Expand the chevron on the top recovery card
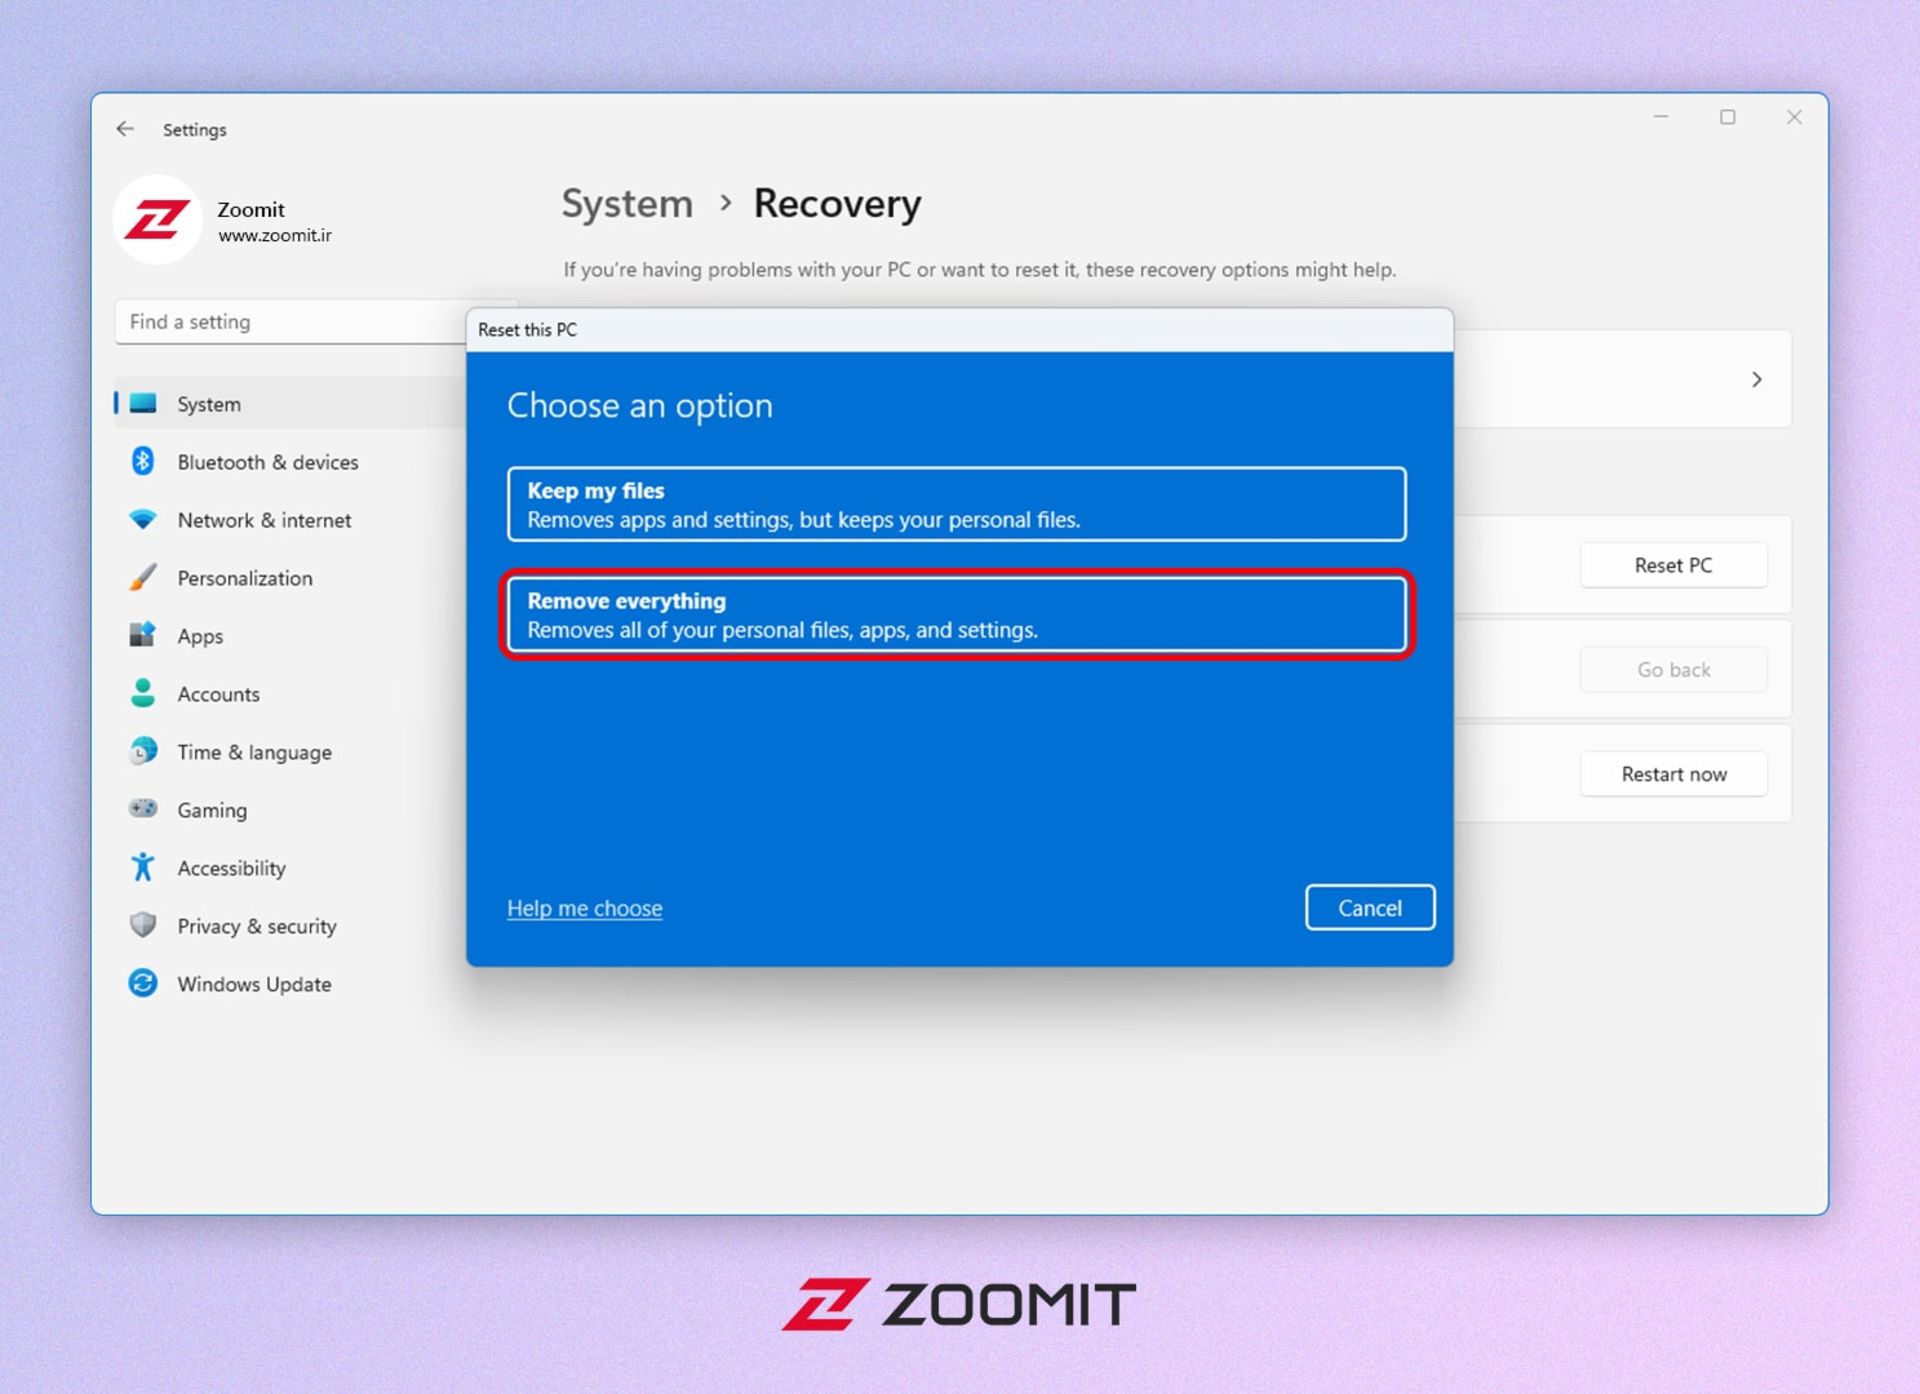Image resolution: width=1920 pixels, height=1394 pixels. pos(1756,380)
